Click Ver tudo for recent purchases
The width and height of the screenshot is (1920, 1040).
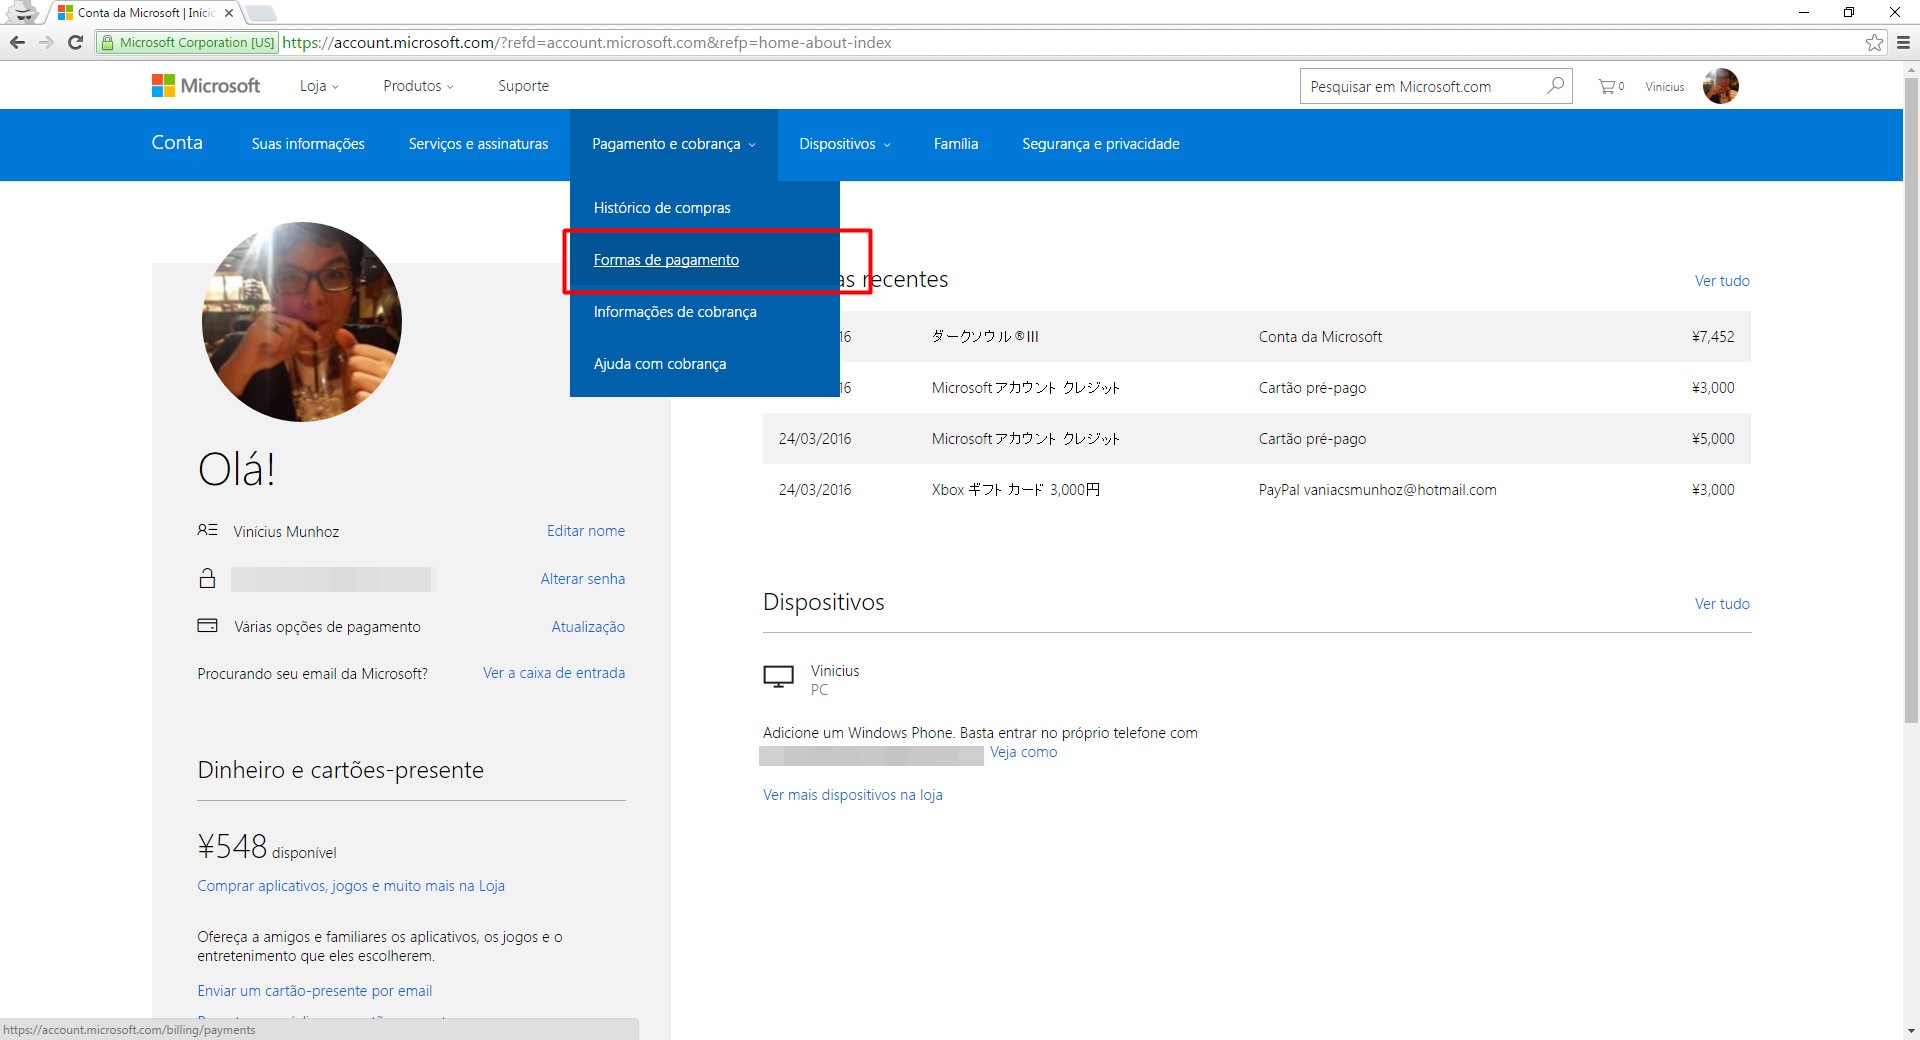(1722, 281)
